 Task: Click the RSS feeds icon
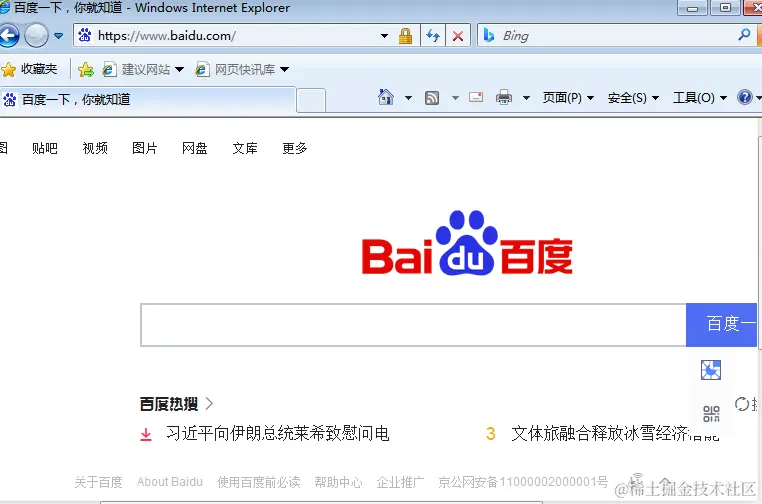click(432, 98)
